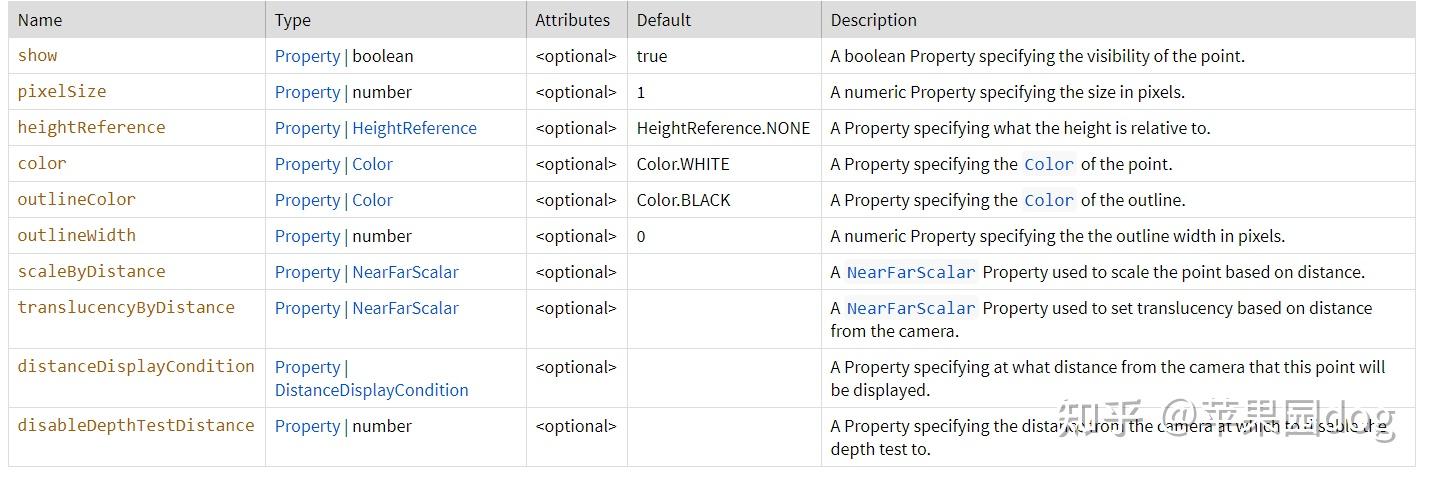Click the Property link in the pixelSize row

click(307, 92)
